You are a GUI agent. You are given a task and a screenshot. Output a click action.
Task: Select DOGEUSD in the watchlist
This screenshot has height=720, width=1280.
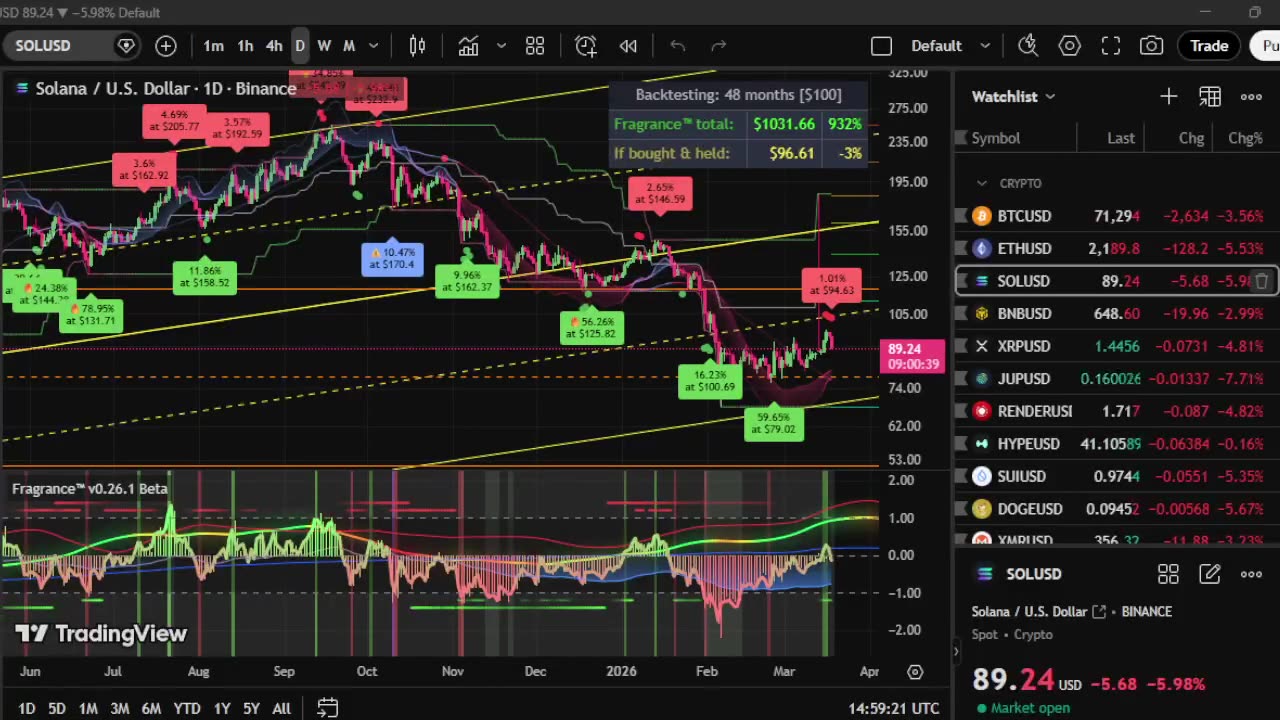[x=1117, y=509]
